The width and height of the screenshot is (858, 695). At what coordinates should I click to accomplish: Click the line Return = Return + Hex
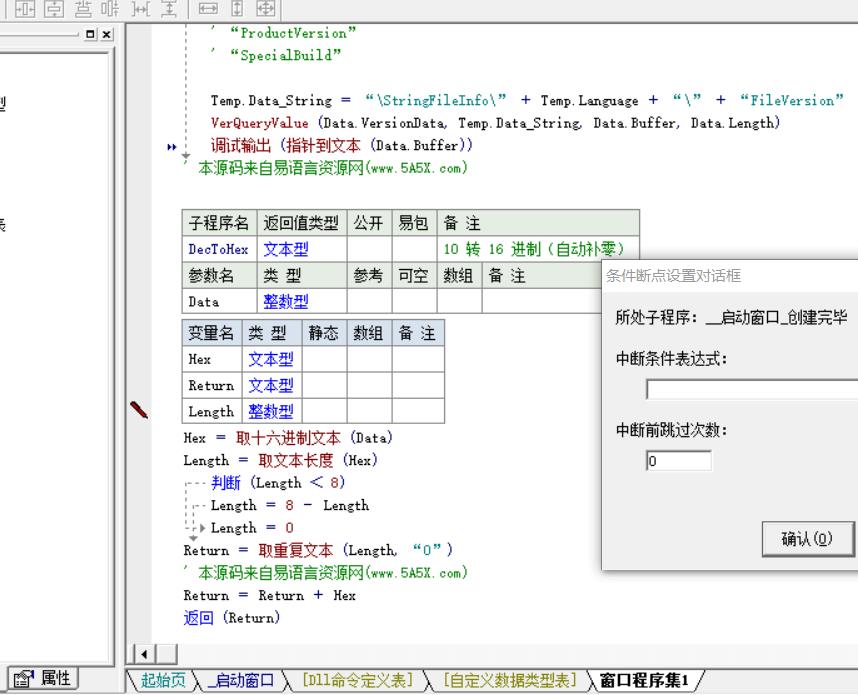269,595
